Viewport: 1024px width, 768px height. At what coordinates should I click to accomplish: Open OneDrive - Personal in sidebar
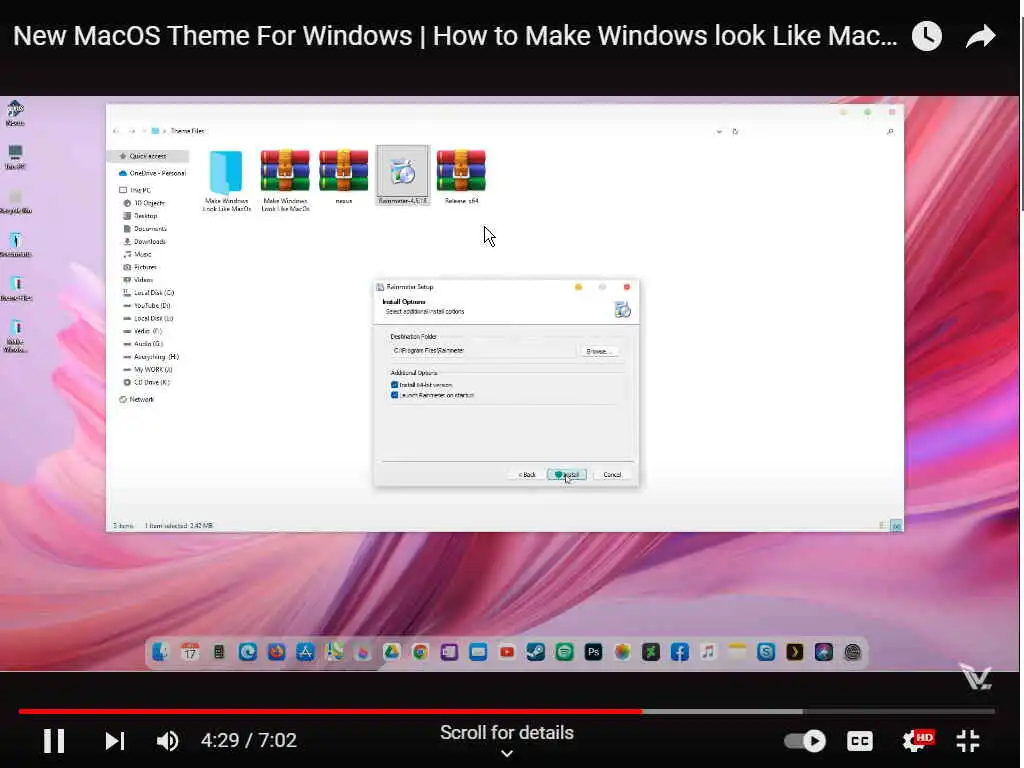coord(152,173)
